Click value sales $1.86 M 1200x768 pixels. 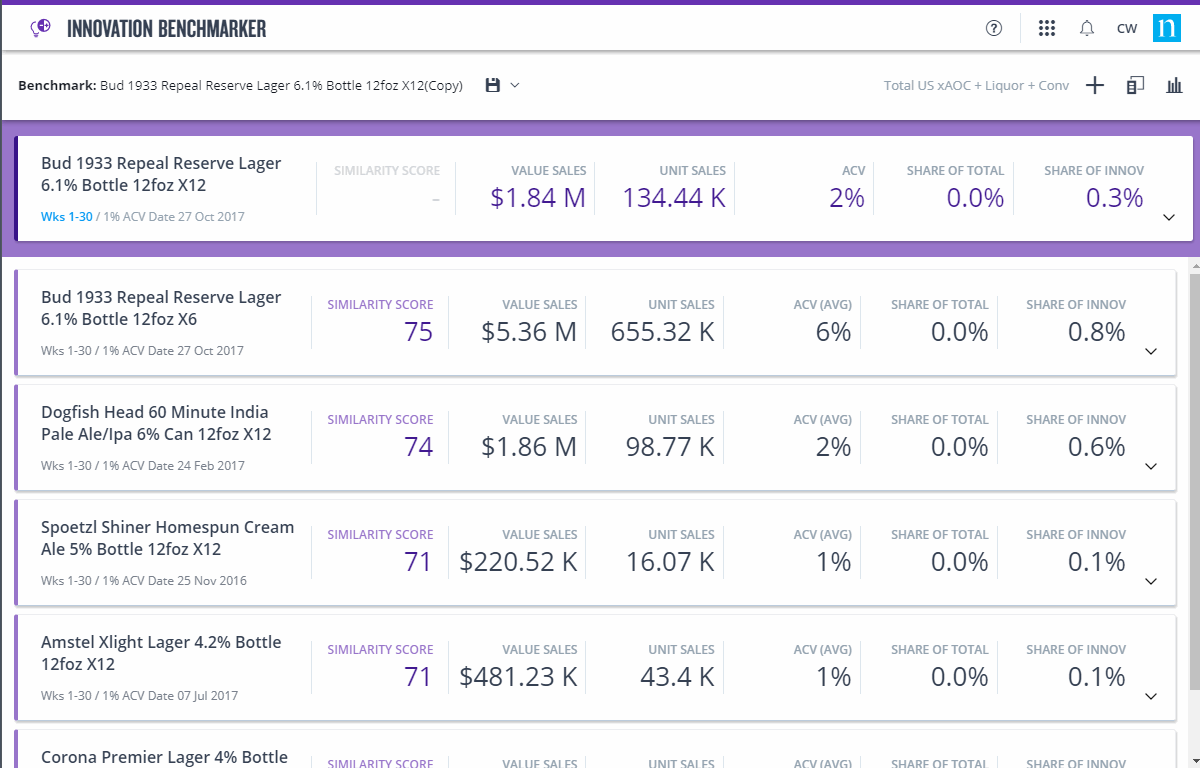tap(529, 447)
